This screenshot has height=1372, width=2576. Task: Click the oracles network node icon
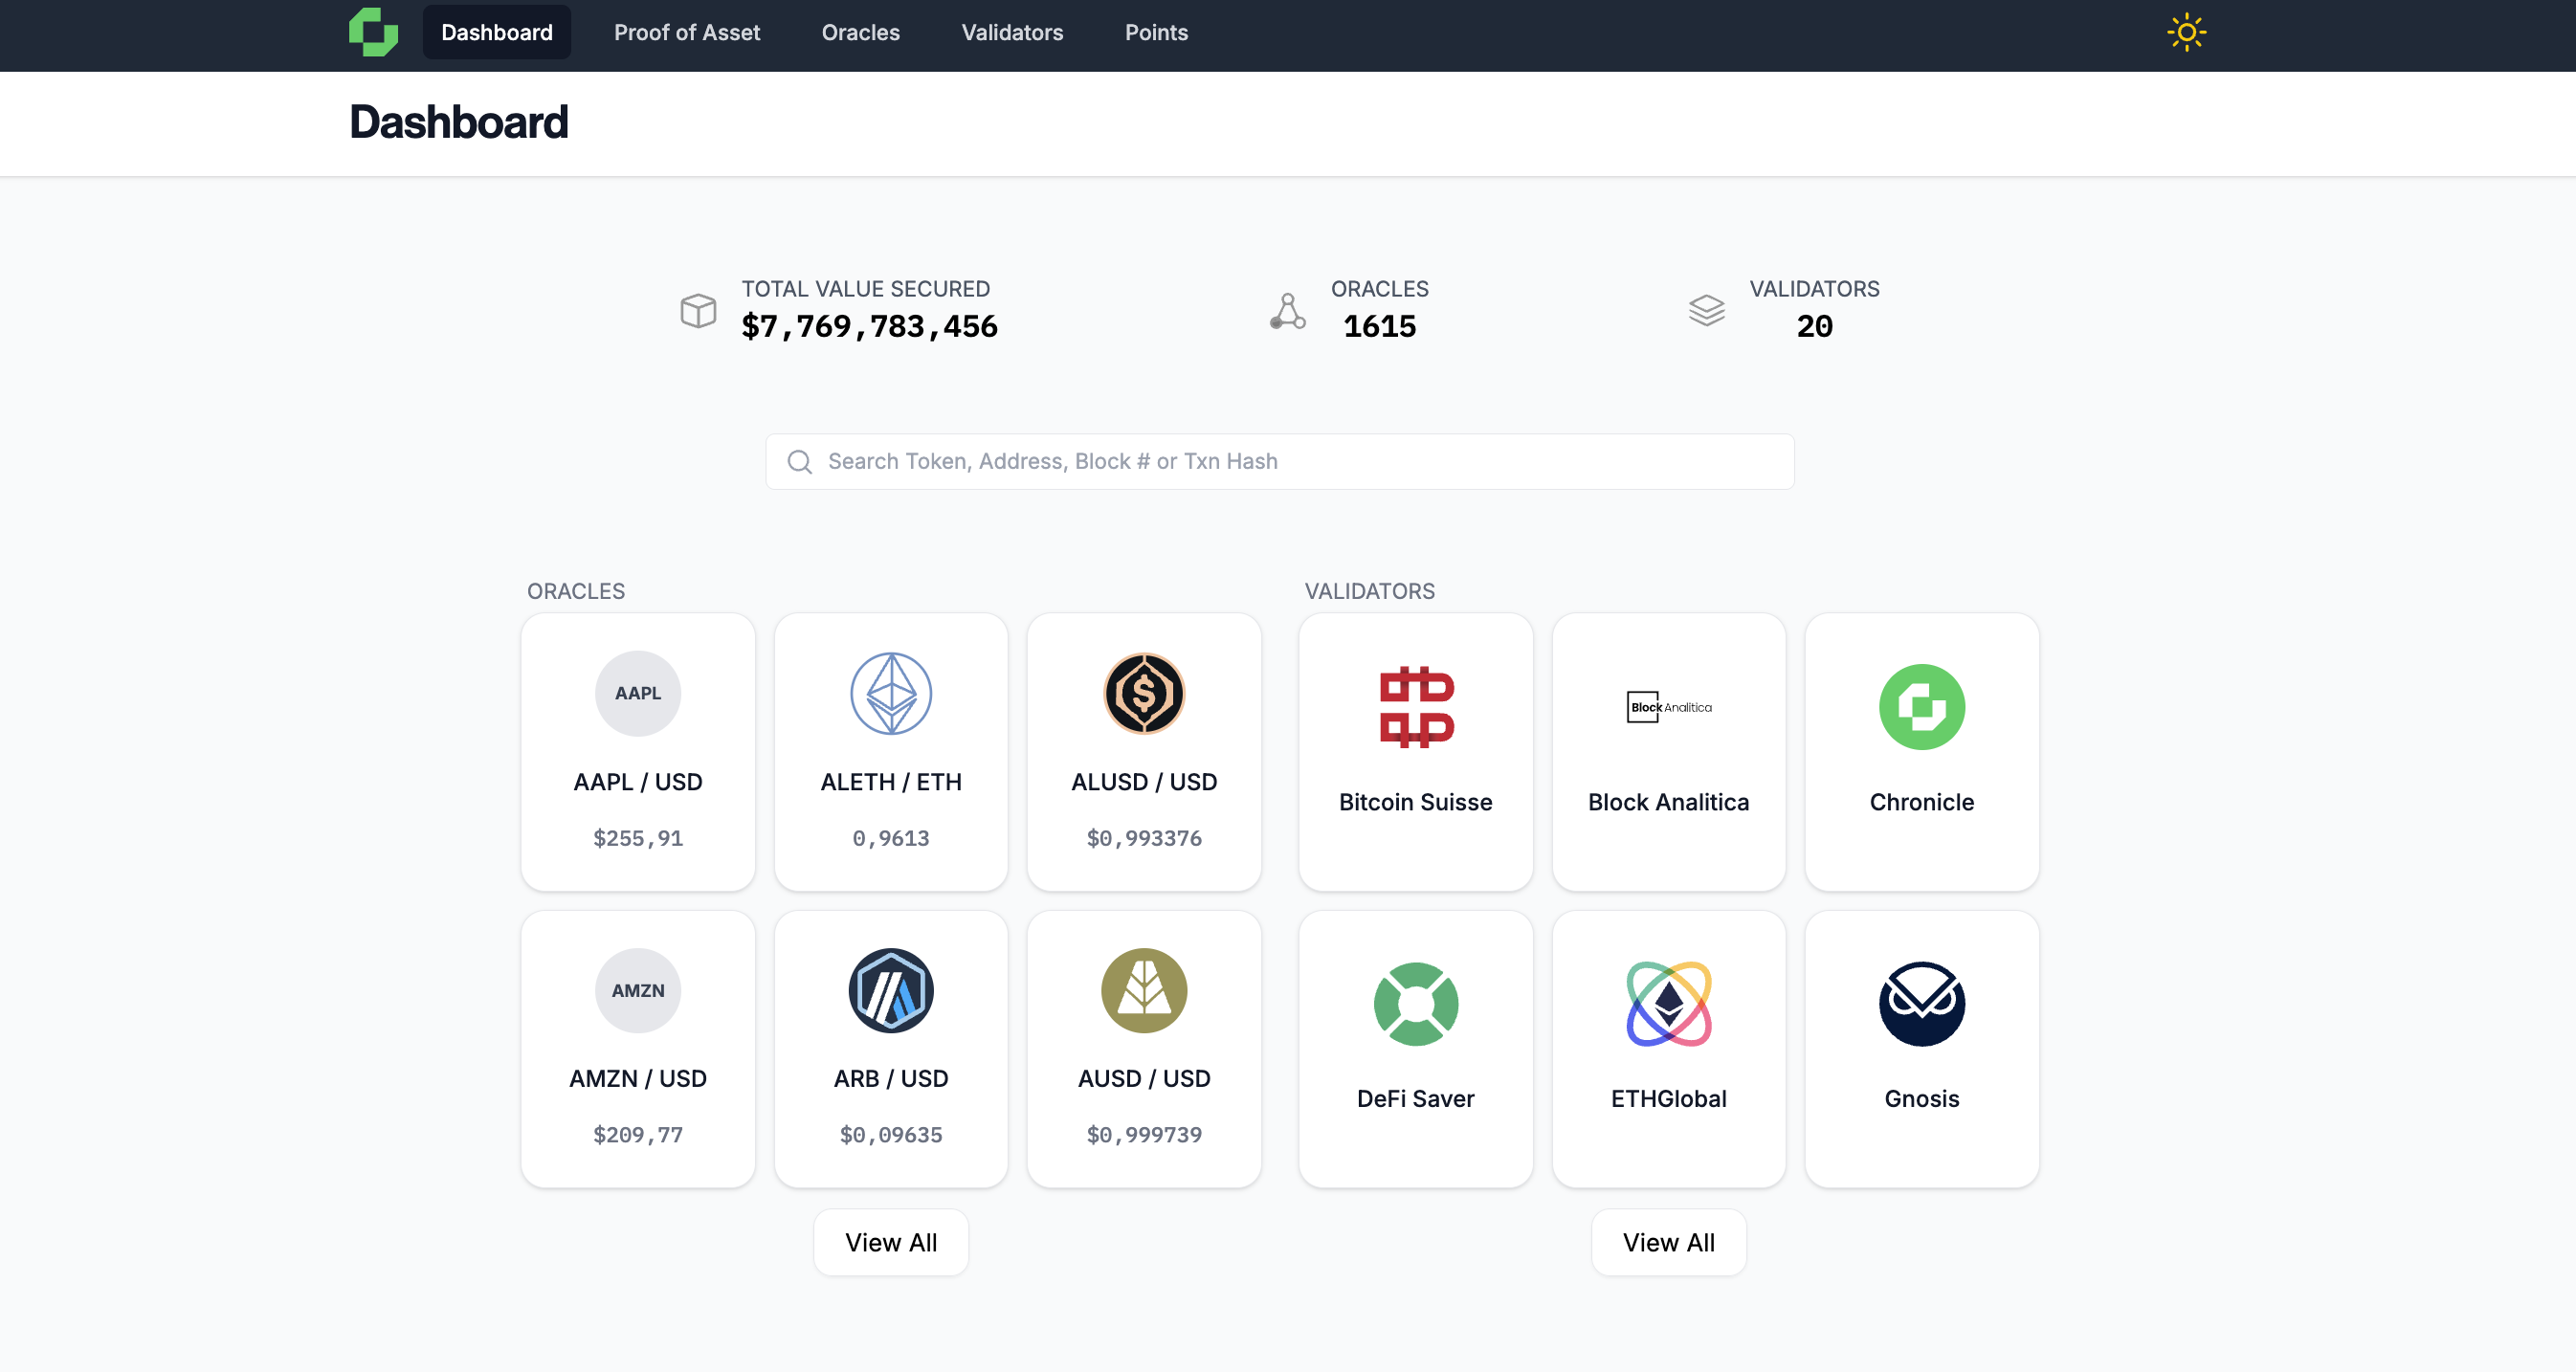pos(1288,310)
